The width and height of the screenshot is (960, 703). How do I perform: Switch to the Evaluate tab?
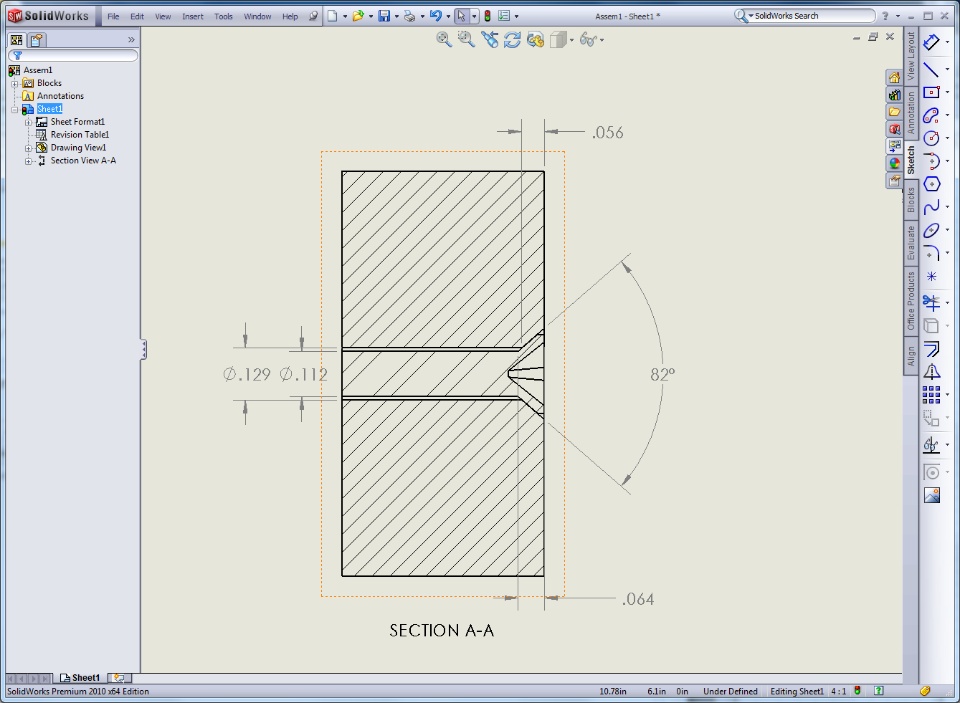point(911,242)
